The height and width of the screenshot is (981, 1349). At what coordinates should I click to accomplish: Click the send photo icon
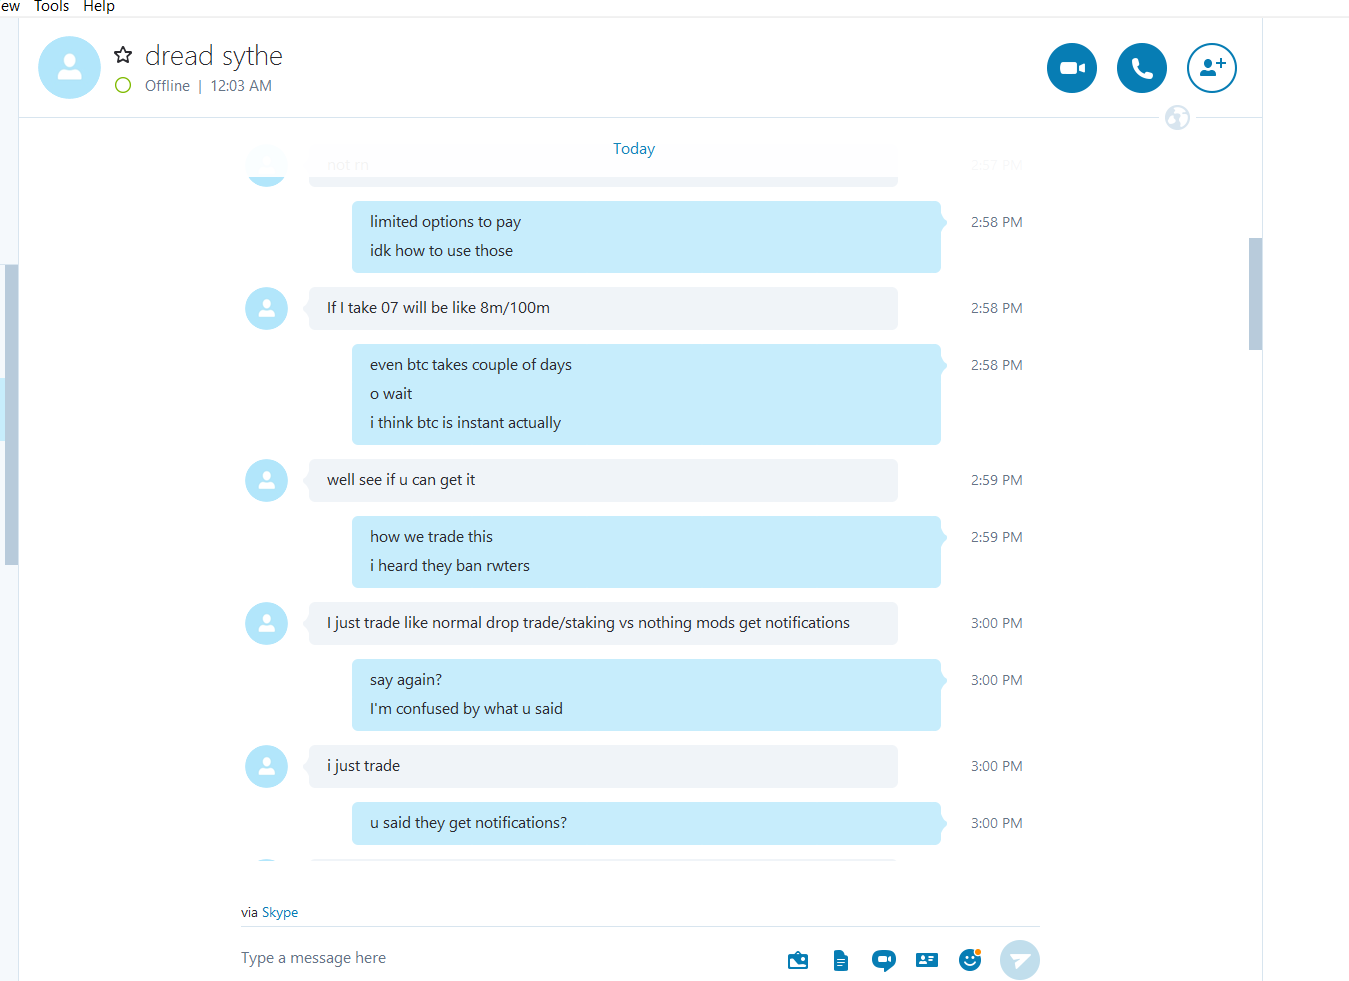click(x=797, y=960)
